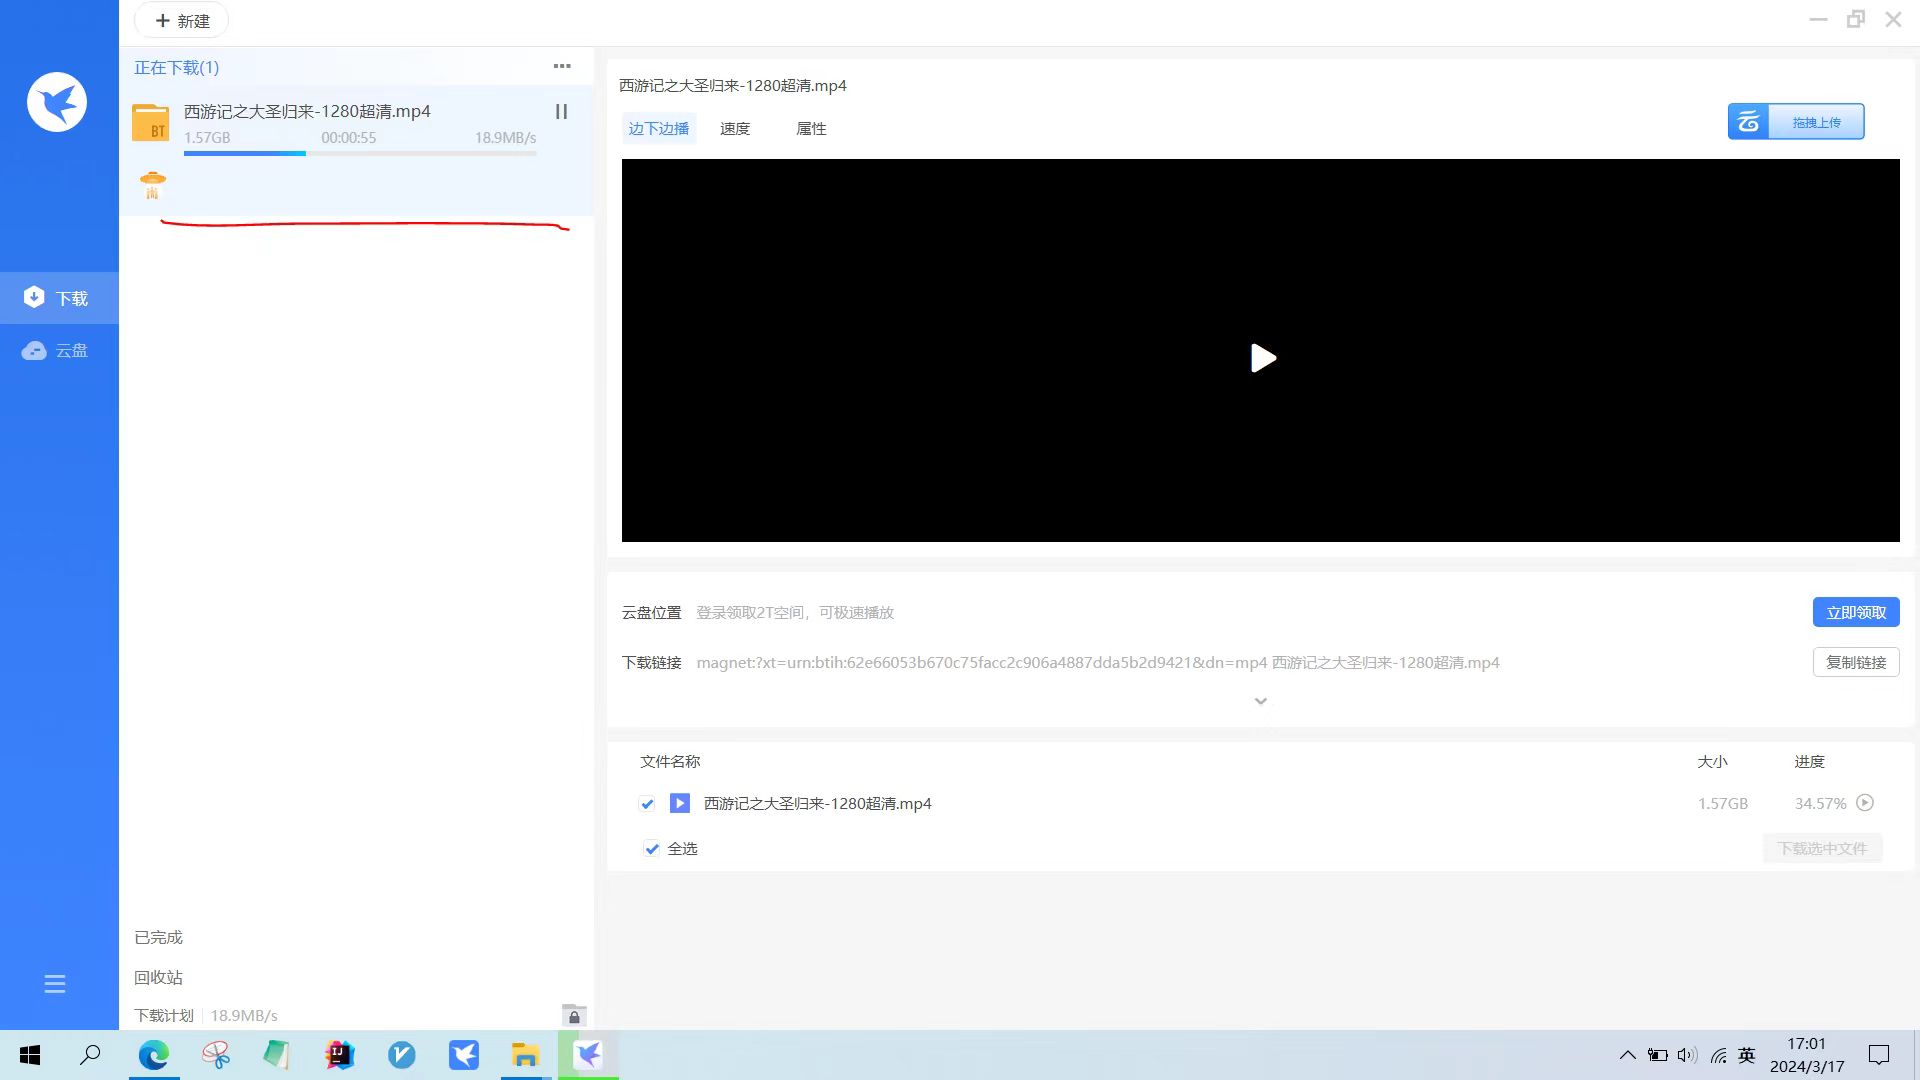Toggle the 全选 select-all checkbox
Screen dimensions: 1920x1080
click(x=652, y=848)
